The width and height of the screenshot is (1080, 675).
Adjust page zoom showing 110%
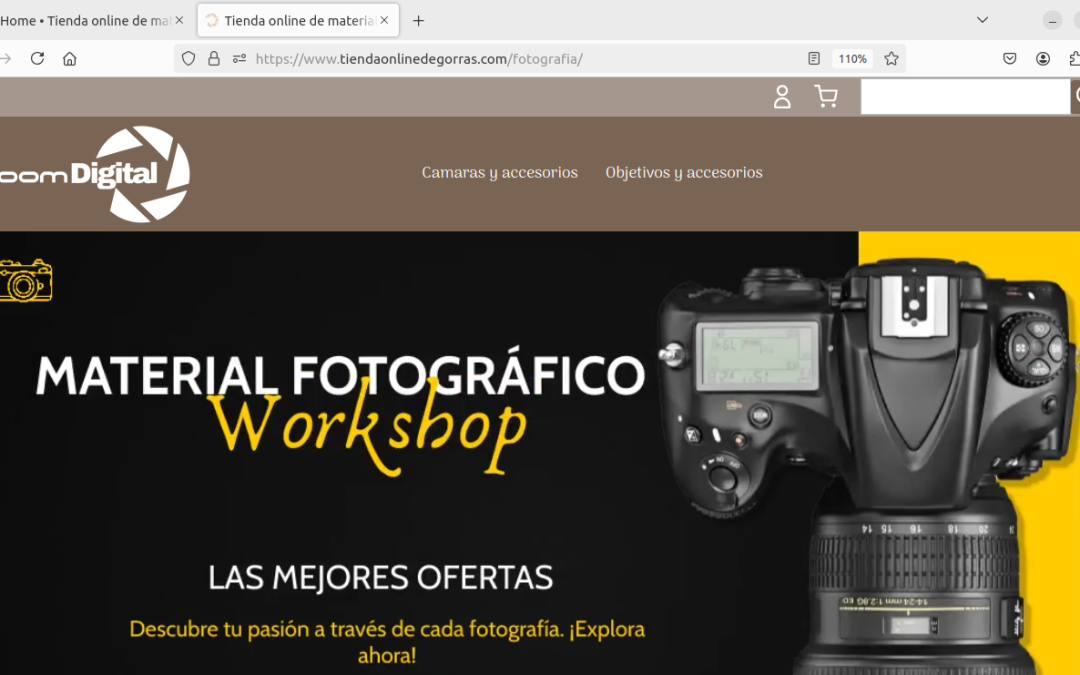(x=852, y=58)
